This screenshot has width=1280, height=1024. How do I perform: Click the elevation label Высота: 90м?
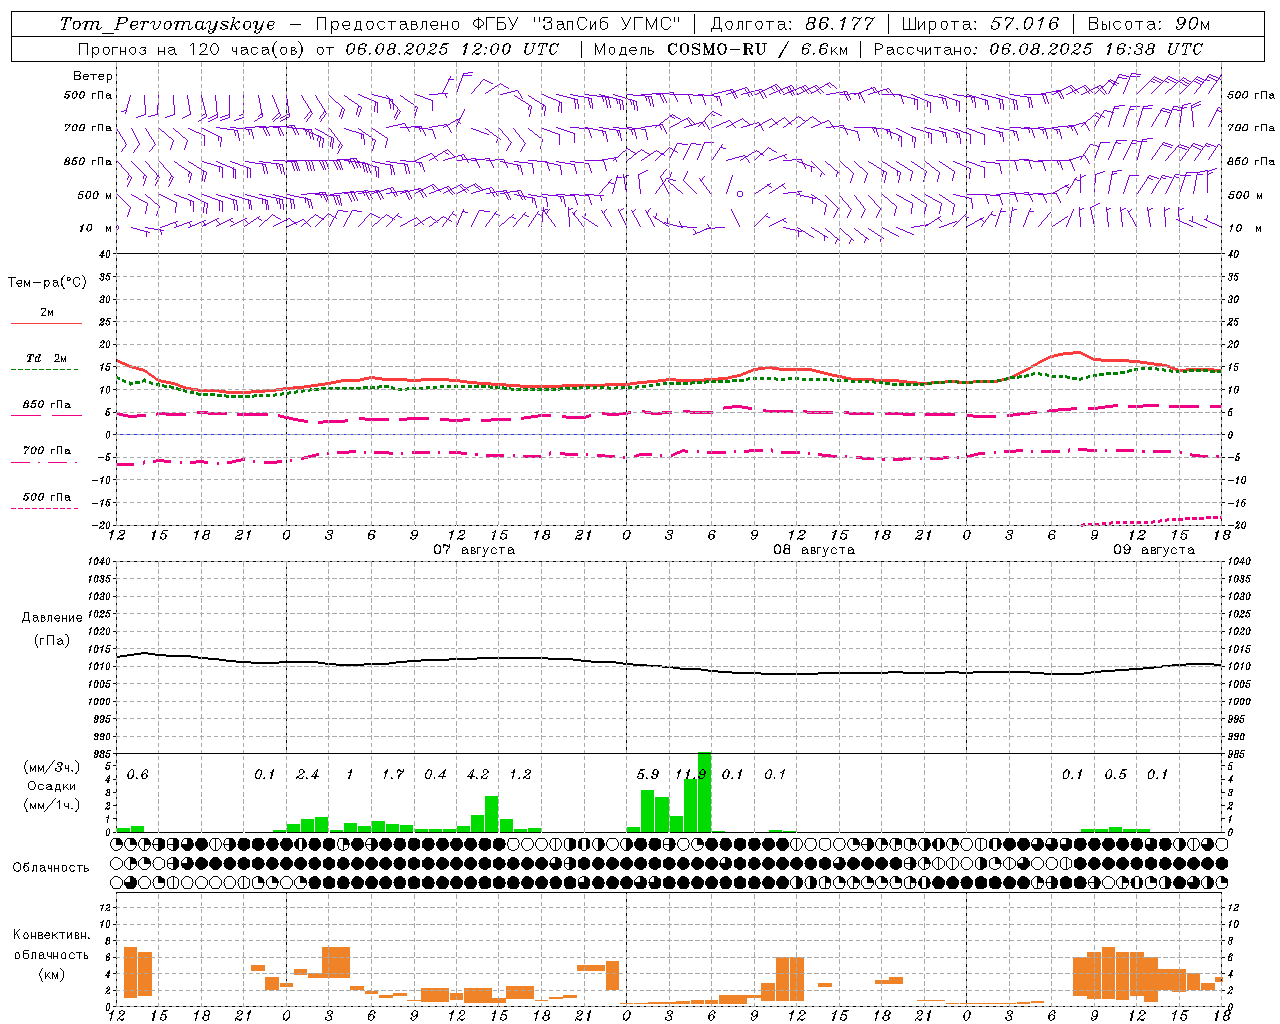pos(1148,24)
